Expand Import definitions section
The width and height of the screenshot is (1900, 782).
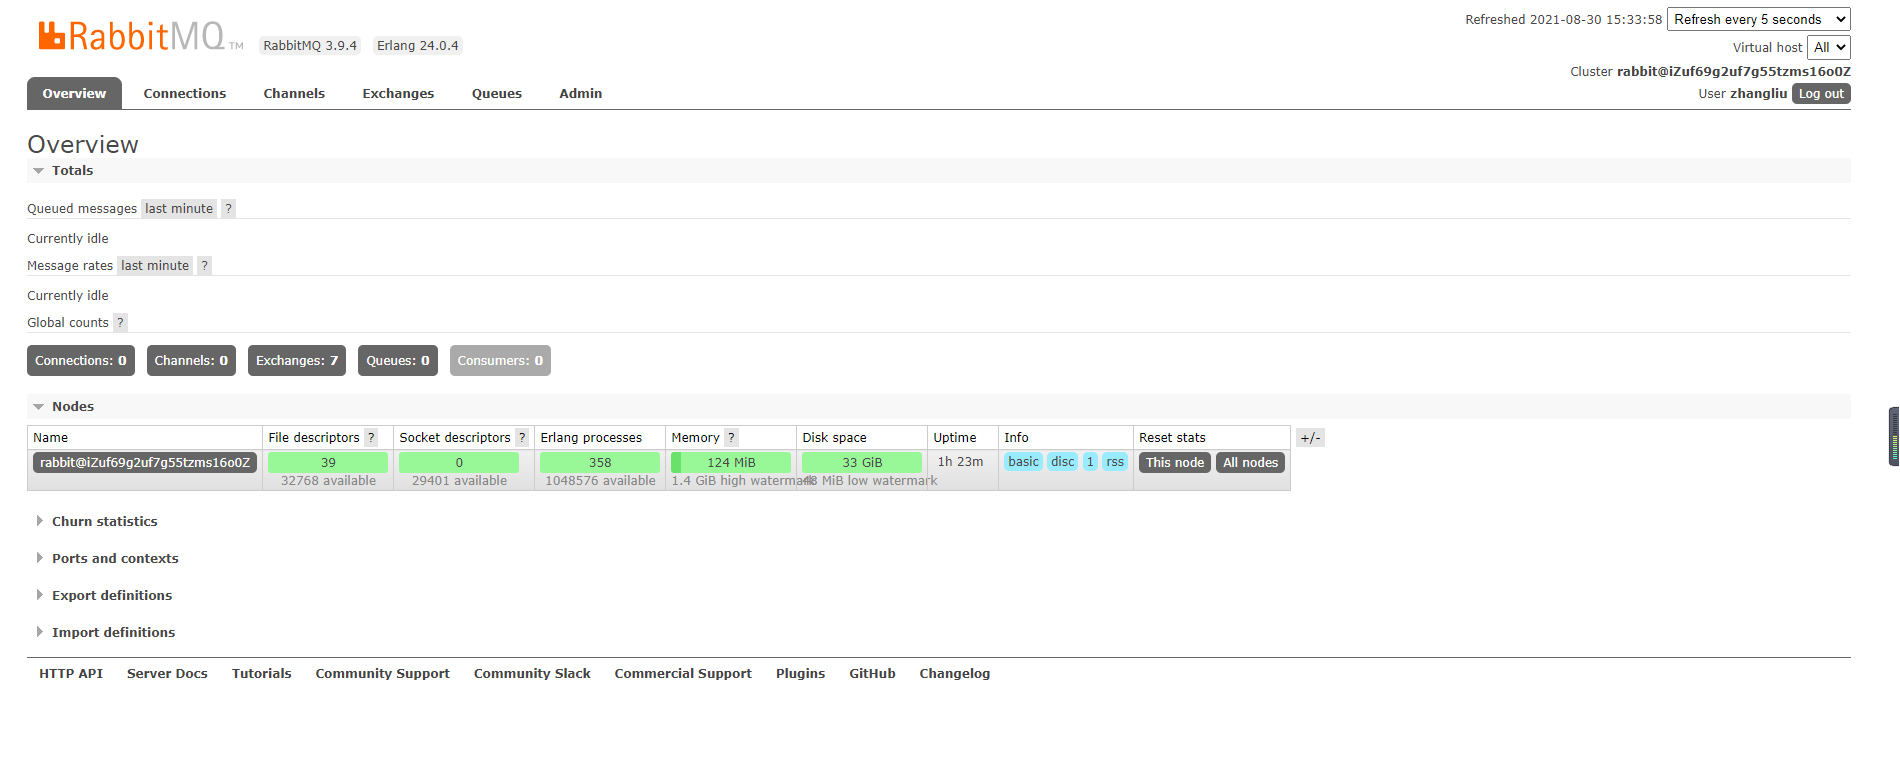[x=105, y=632]
